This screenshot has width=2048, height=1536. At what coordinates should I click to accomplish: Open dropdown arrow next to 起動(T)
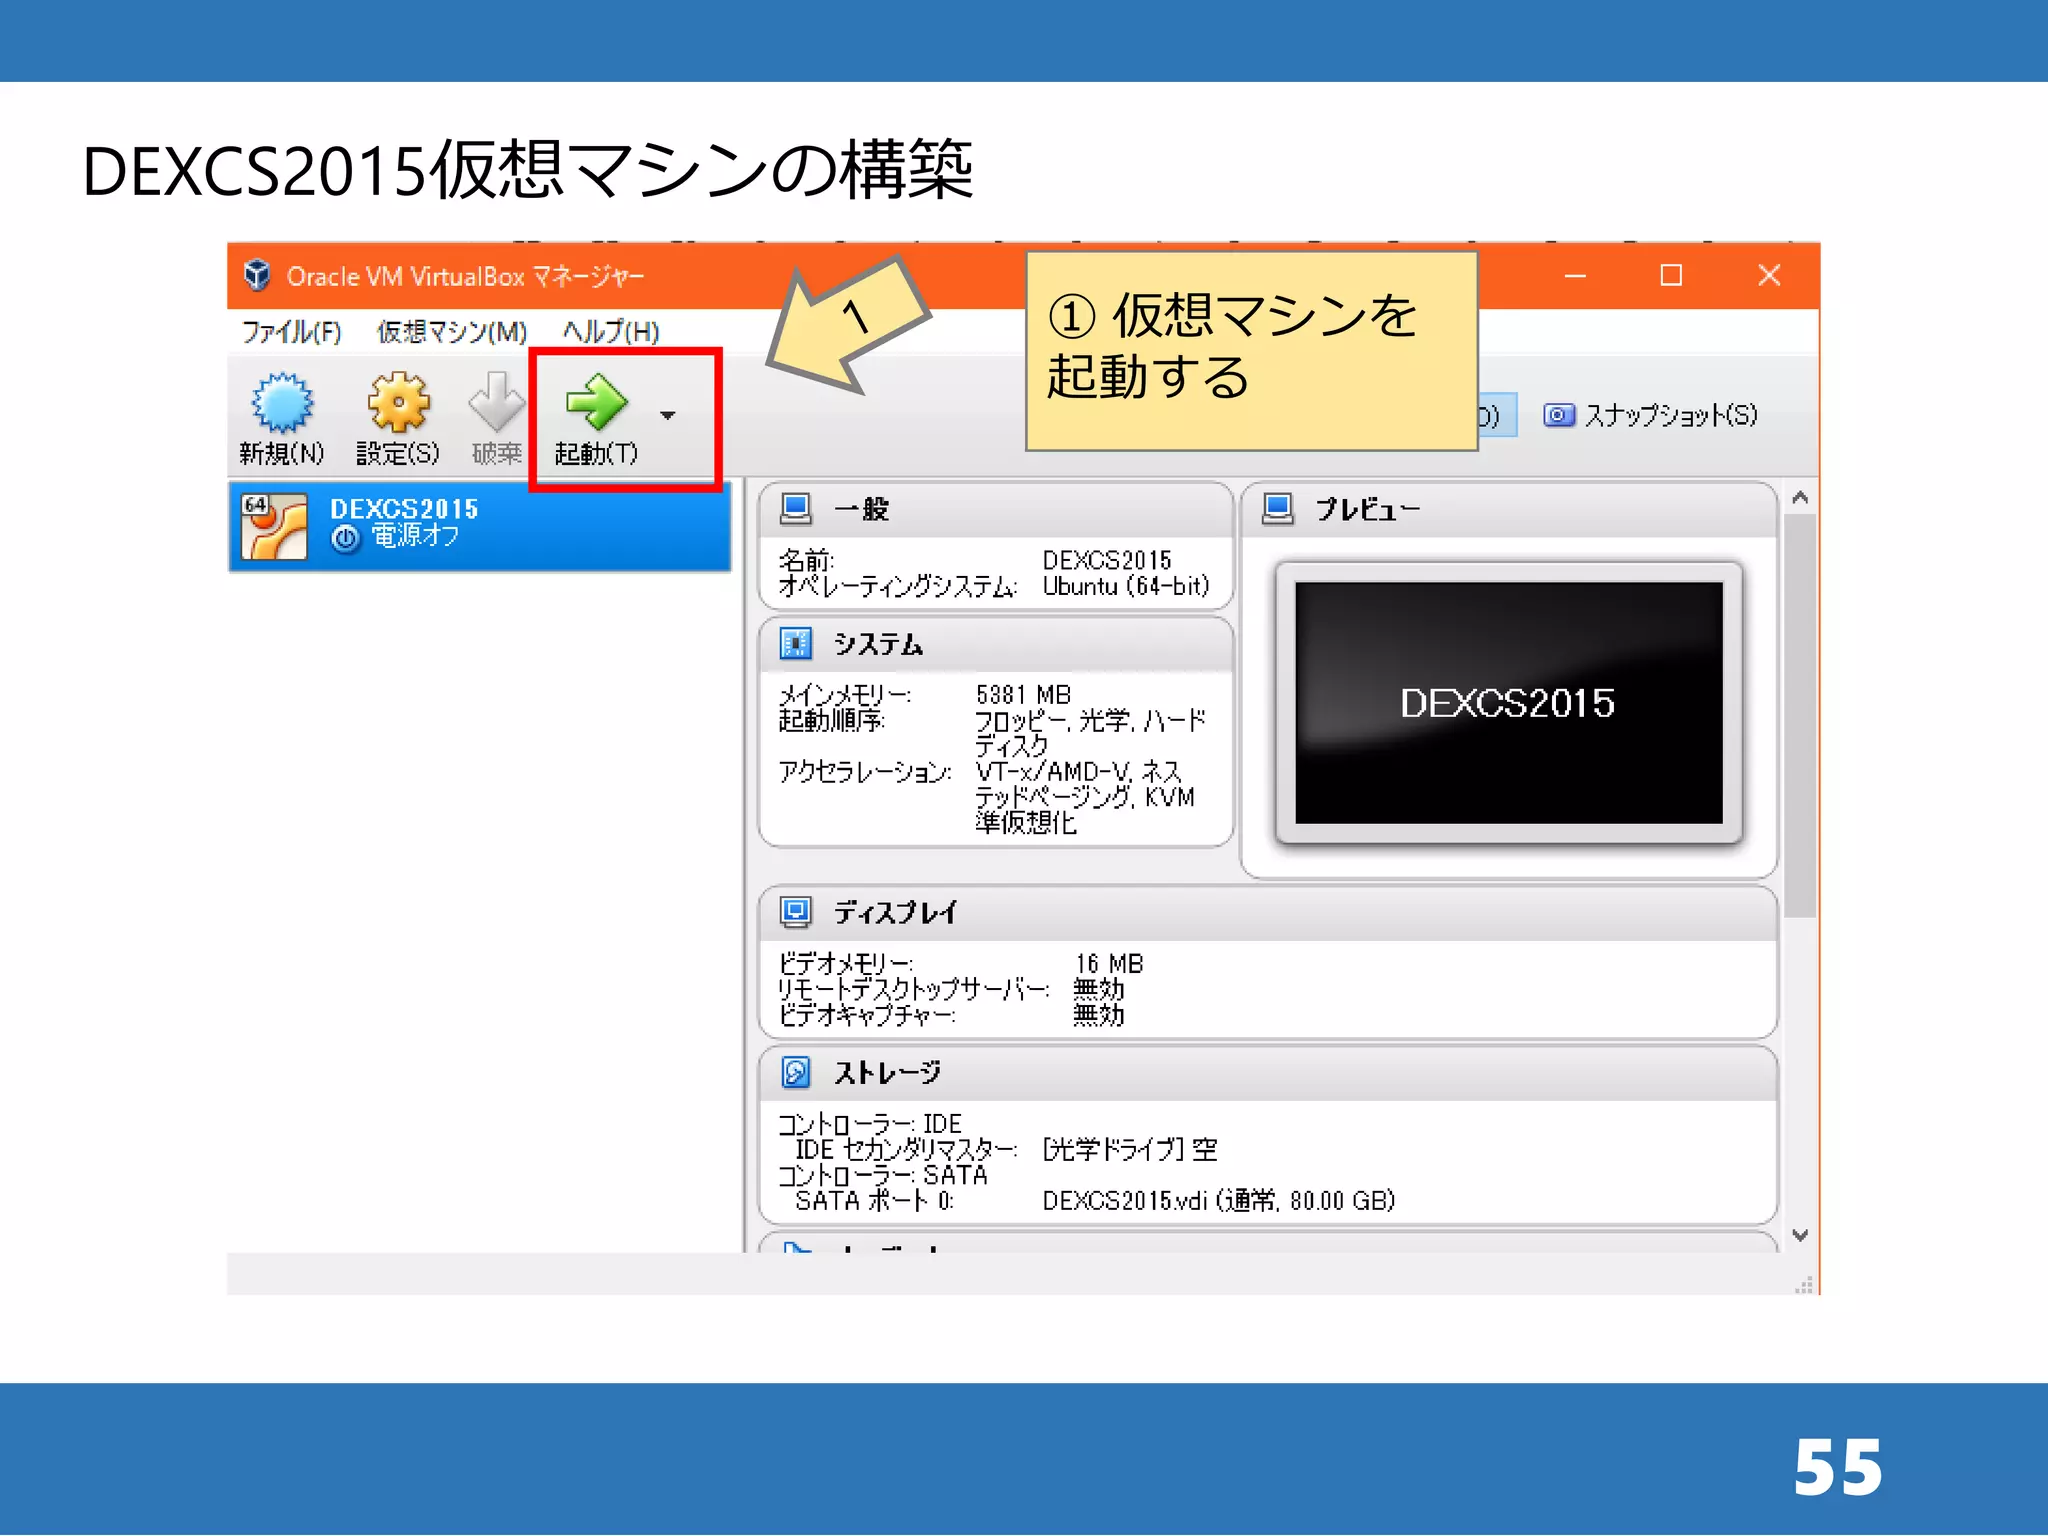(x=668, y=415)
